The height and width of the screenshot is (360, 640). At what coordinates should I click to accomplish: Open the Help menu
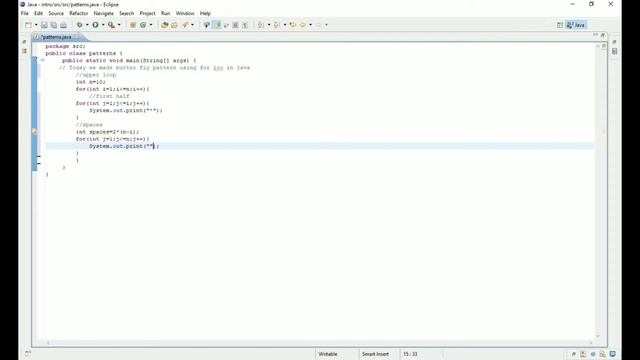[205, 13]
